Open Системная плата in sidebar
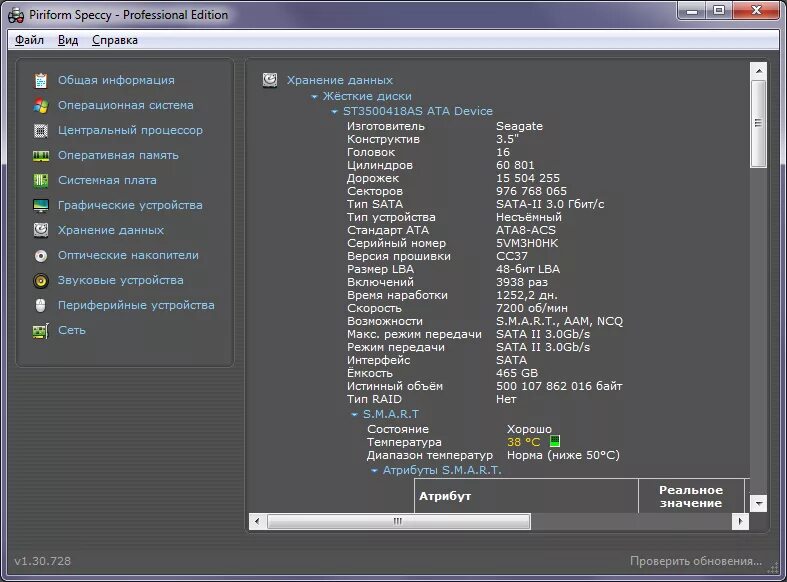Image resolution: width=787 pixels, height=582 pixels. (x=107, y=180)
